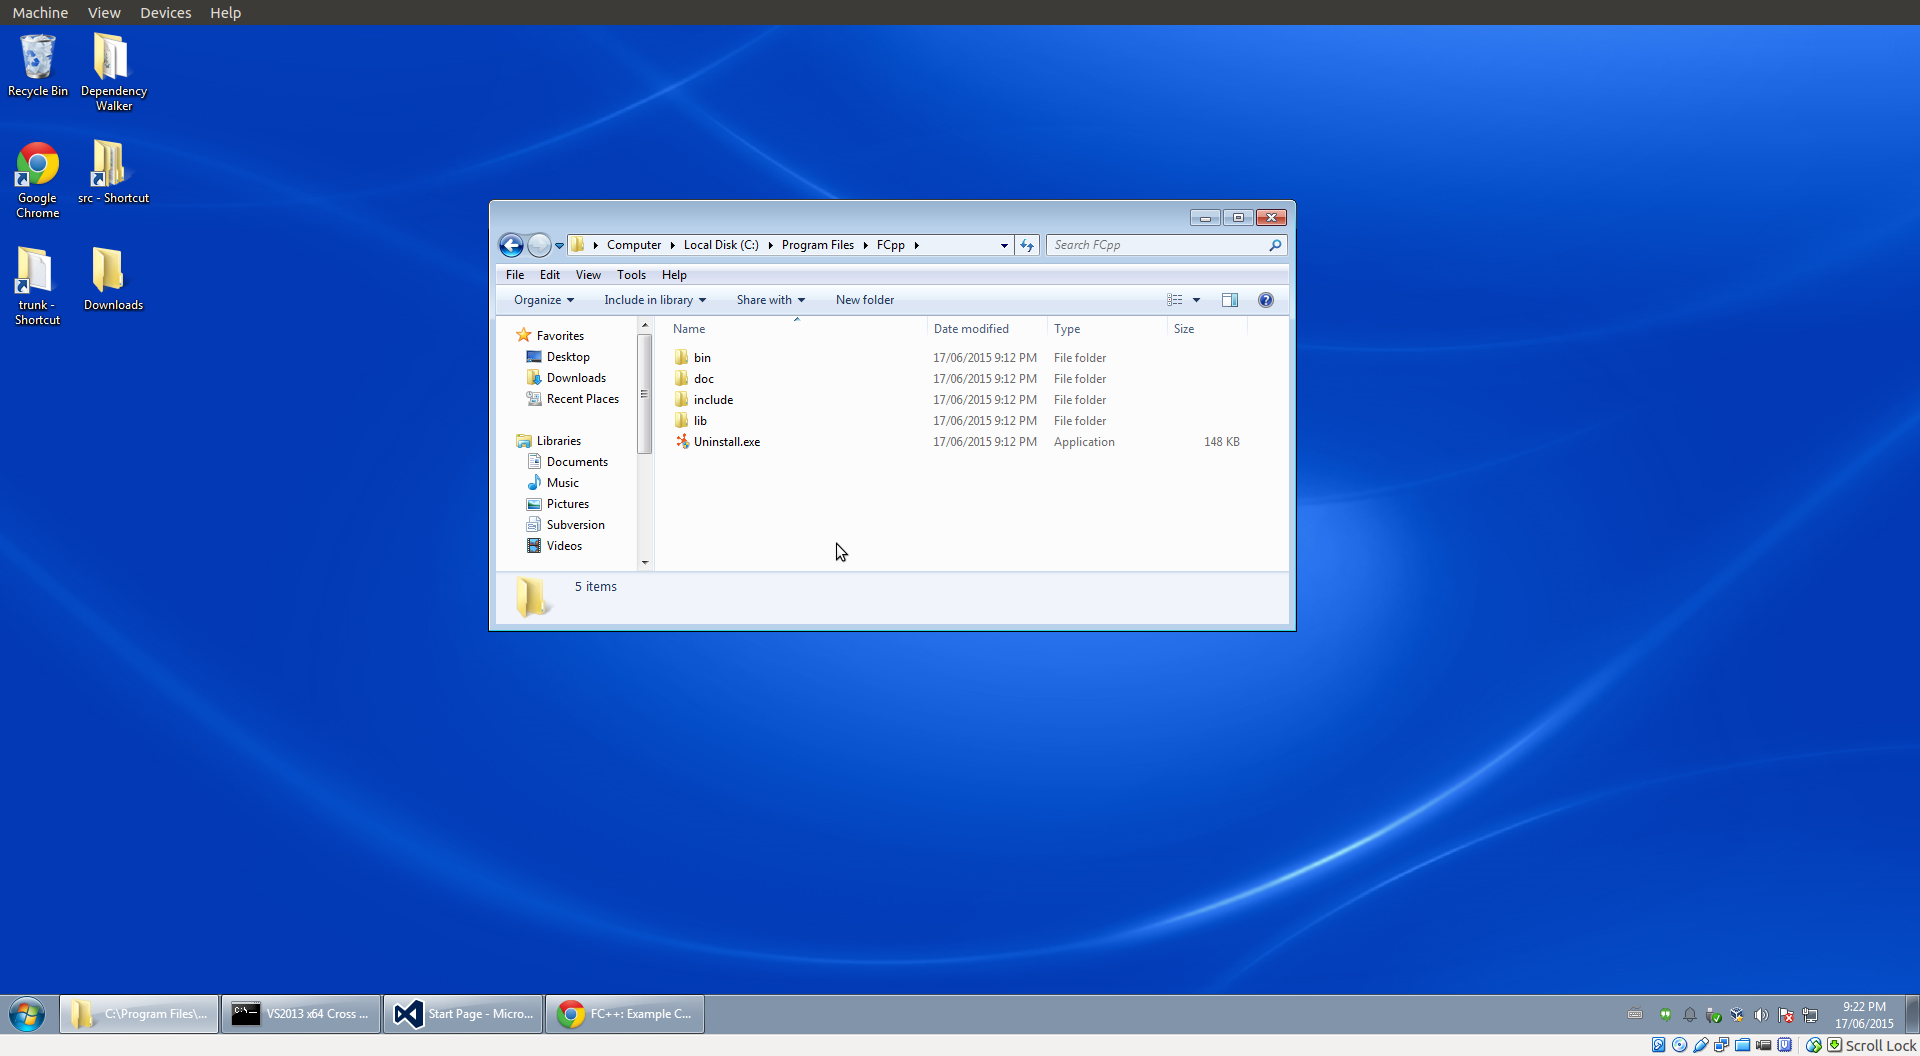Screen dimensions: 1920x1056
Task: Open the change view options arrow
Action: click(1196, 300)
